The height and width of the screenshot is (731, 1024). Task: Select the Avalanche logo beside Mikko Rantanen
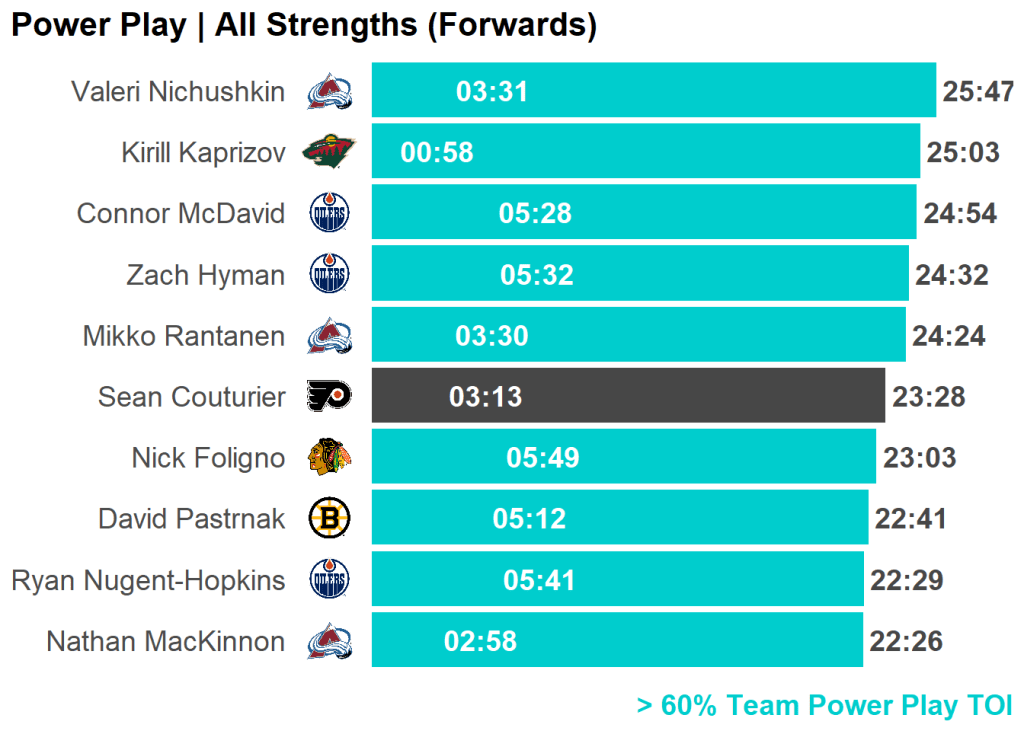point(329,336)
